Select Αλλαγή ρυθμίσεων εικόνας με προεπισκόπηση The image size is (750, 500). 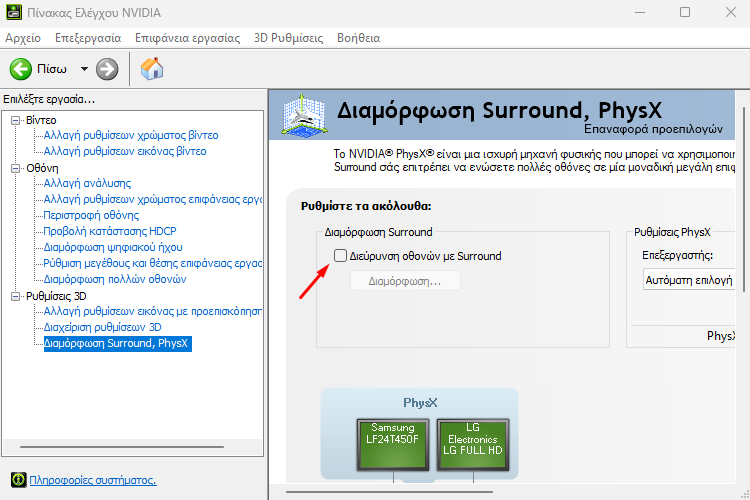pyautogui.click(x=153, y=311)
